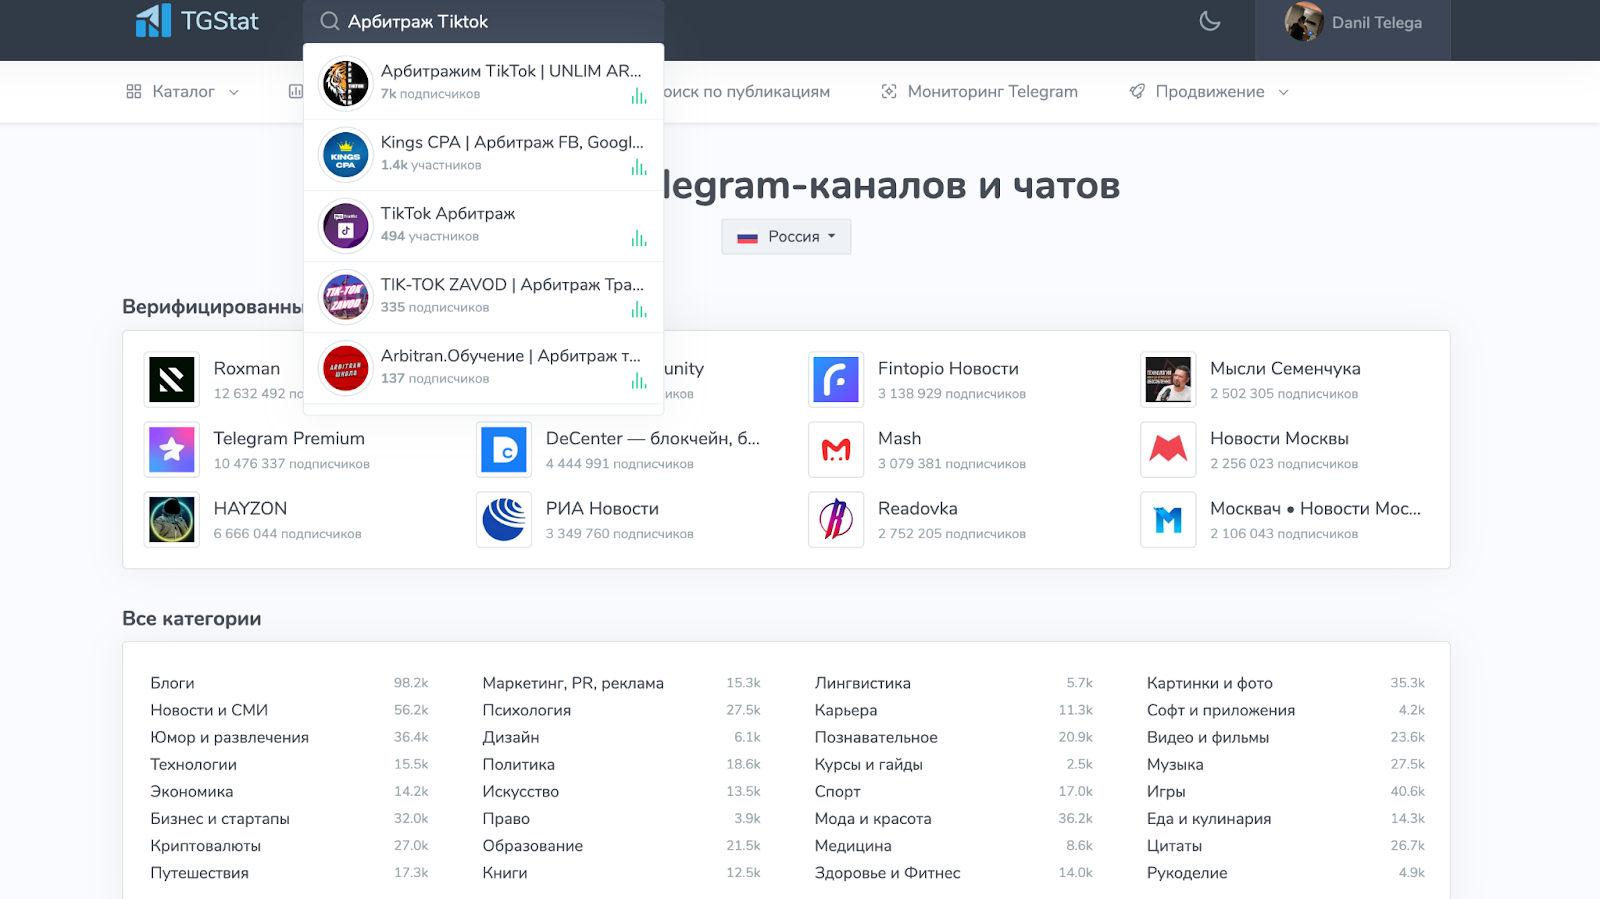Open Каталог menu item
The width and height of the screenshot is (1600, 899).
pos(183,91)
